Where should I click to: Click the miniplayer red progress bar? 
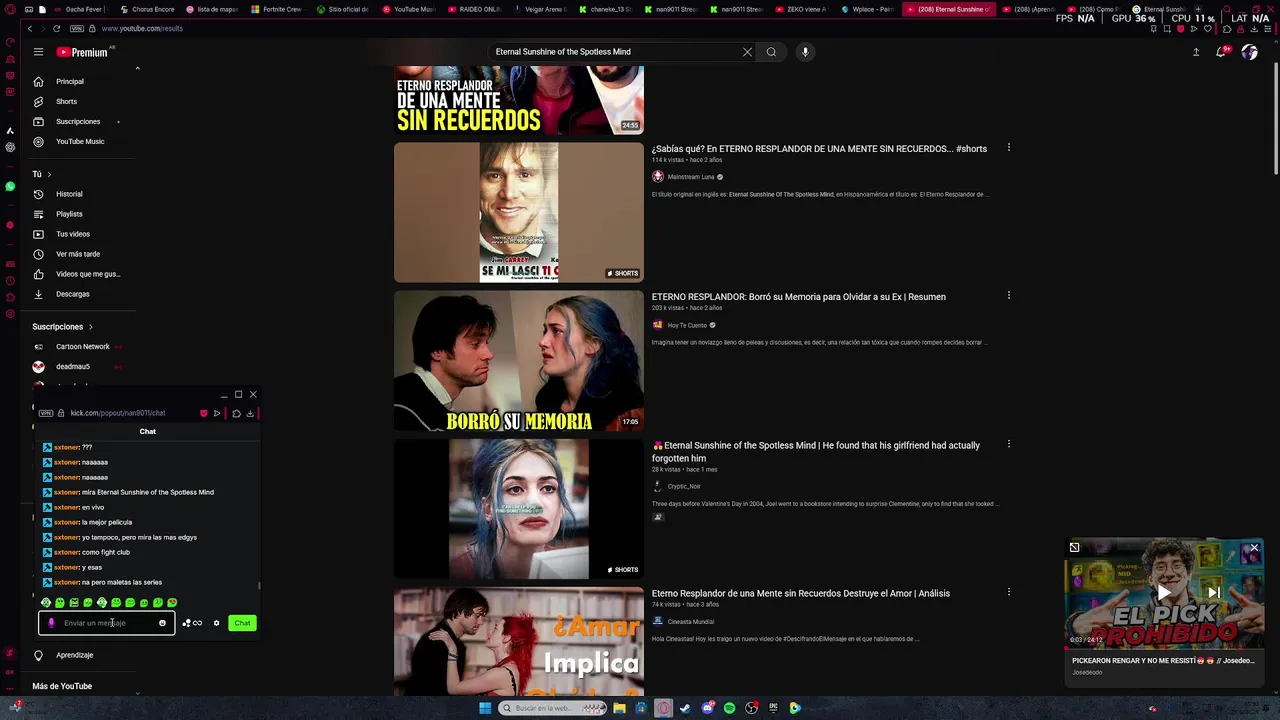pyautogui.click(x=1164, y=649)
